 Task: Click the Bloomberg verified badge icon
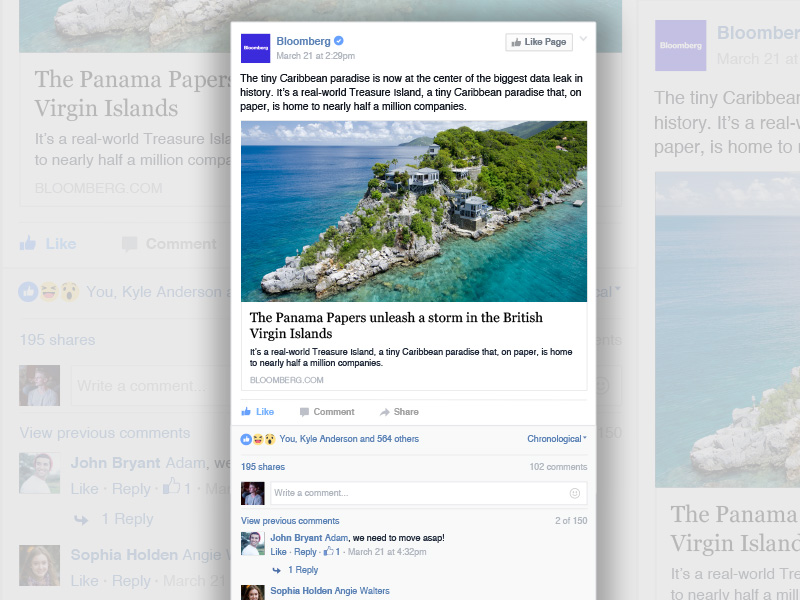tap(339, 41)
